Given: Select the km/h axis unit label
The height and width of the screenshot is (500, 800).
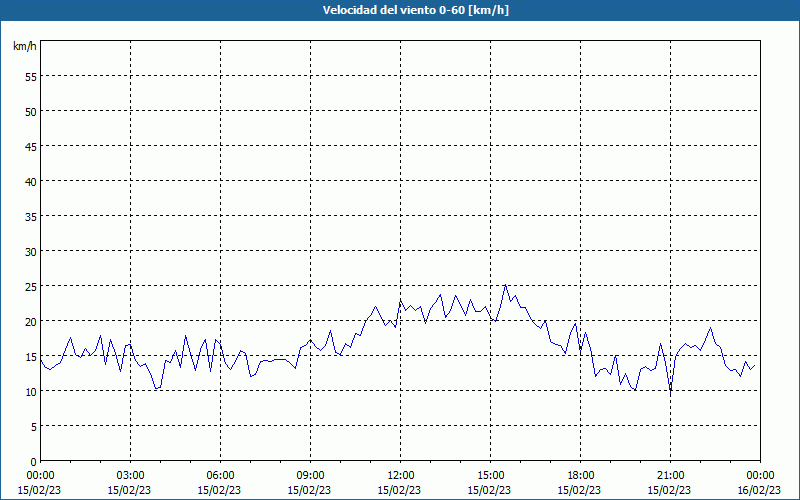Looking at the screenshot, I should point(24,46).
